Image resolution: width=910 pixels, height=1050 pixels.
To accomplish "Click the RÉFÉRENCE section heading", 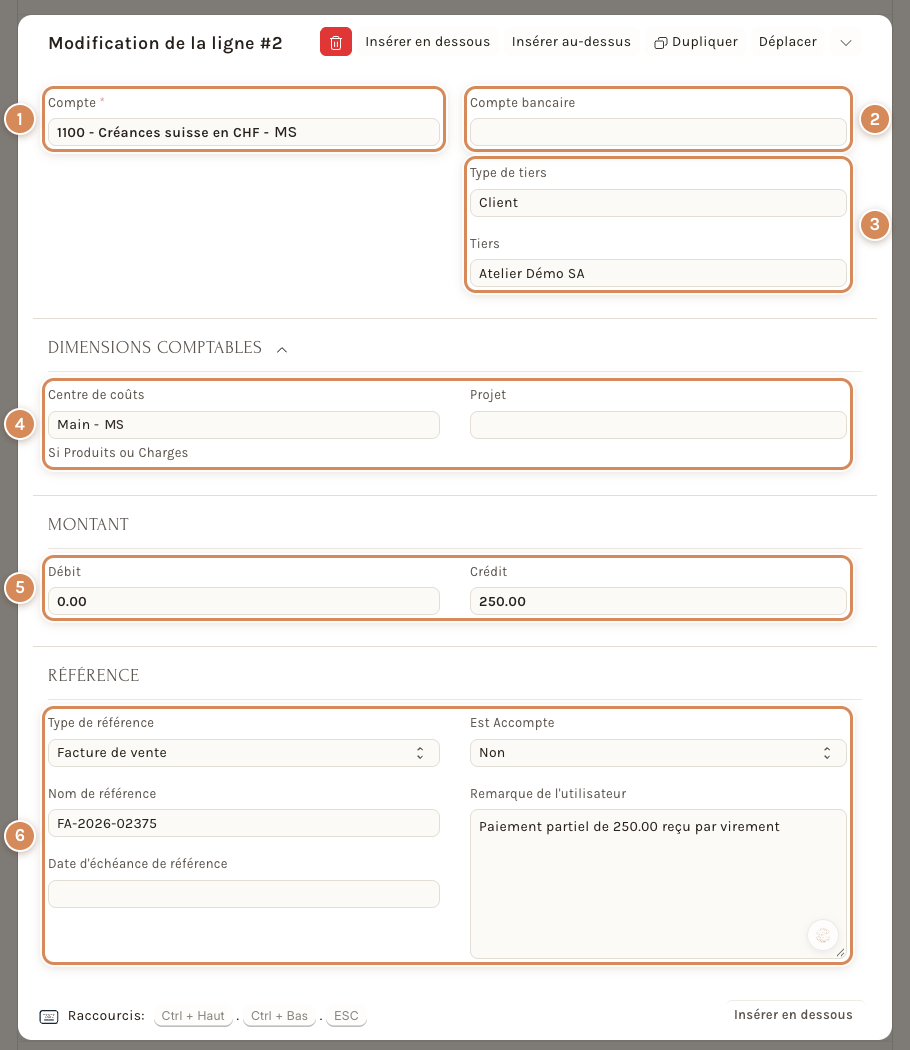I will pos(94,675).
